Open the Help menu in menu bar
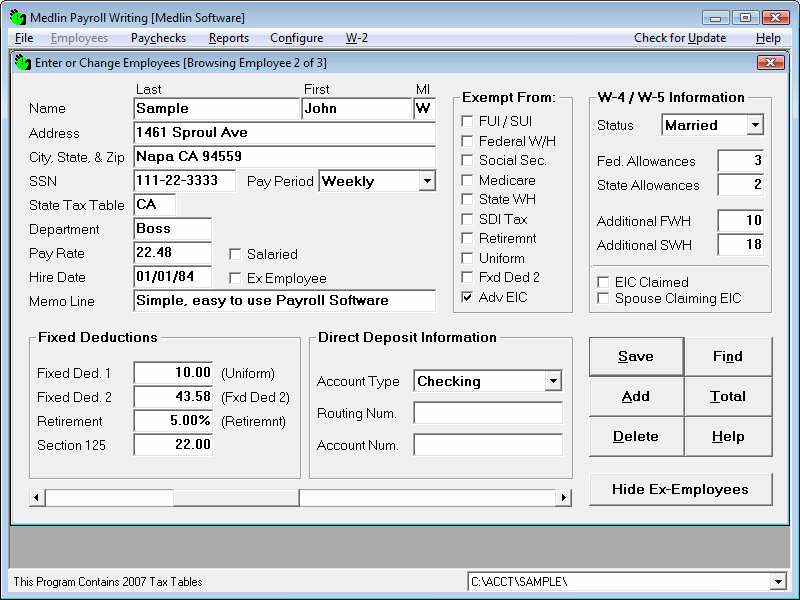The height and width of the screenshot is (600, 800). click(x=768, y=38)
